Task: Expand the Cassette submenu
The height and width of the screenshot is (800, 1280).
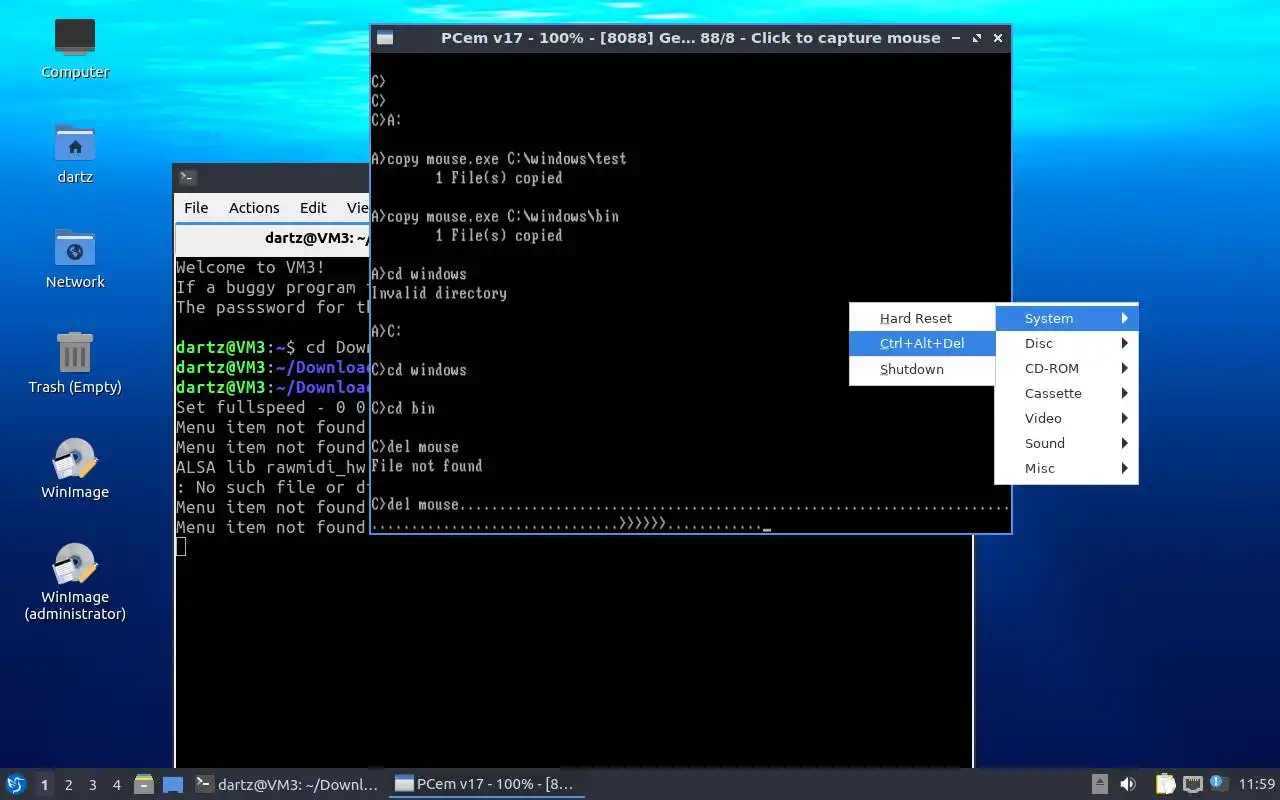Action: coord(1066,393)
